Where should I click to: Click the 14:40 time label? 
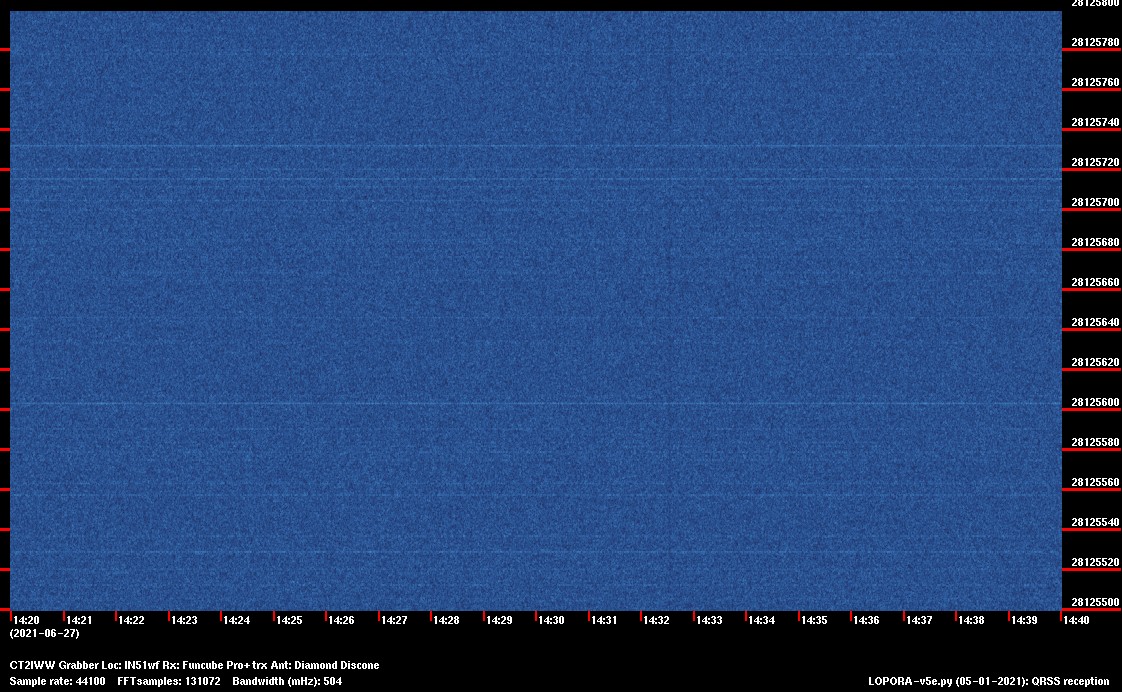(x=1076, y=620)
